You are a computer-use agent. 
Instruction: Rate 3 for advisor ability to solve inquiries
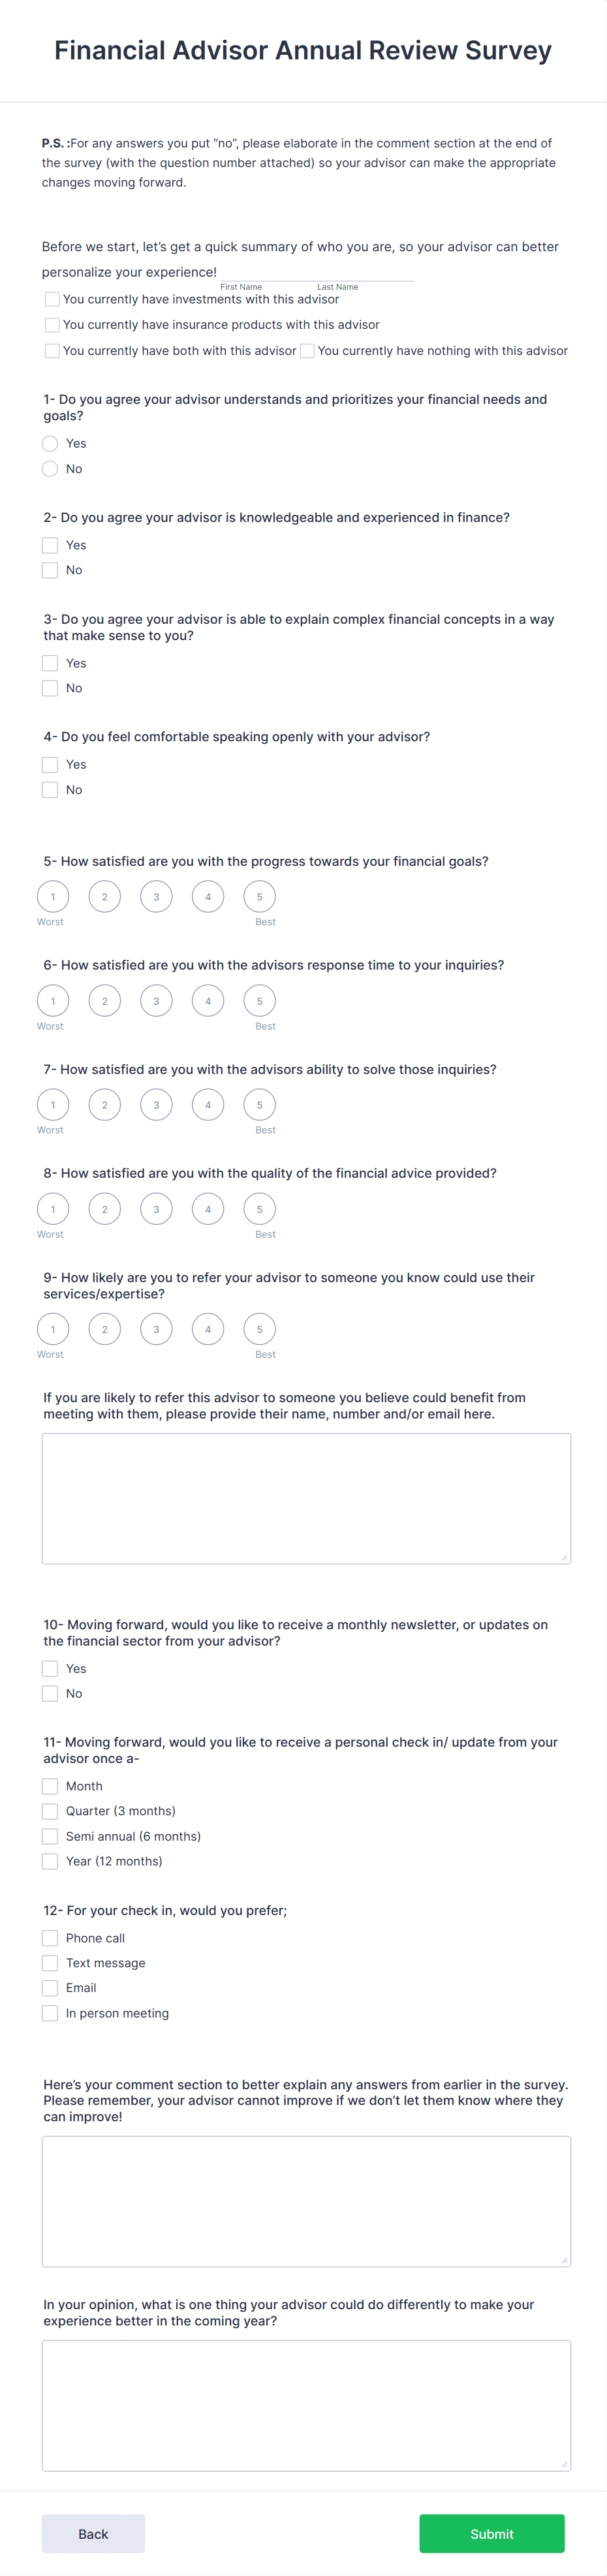pyautogui.click(x=156, y=1104)
